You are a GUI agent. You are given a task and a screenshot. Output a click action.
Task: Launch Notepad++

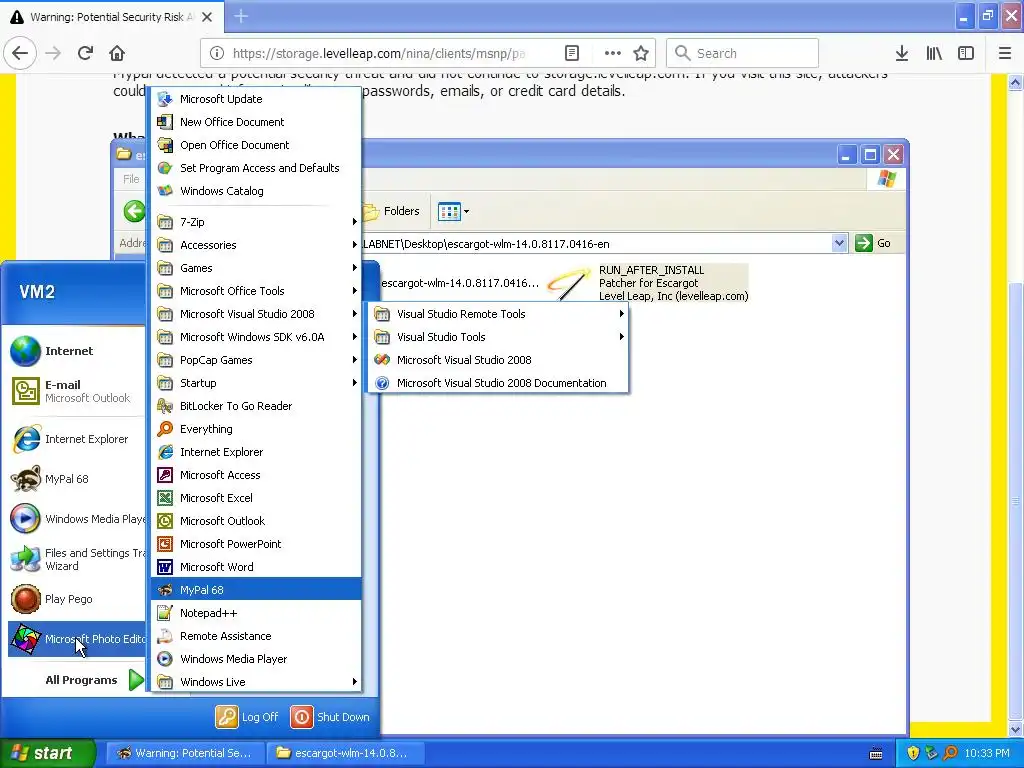255,613
